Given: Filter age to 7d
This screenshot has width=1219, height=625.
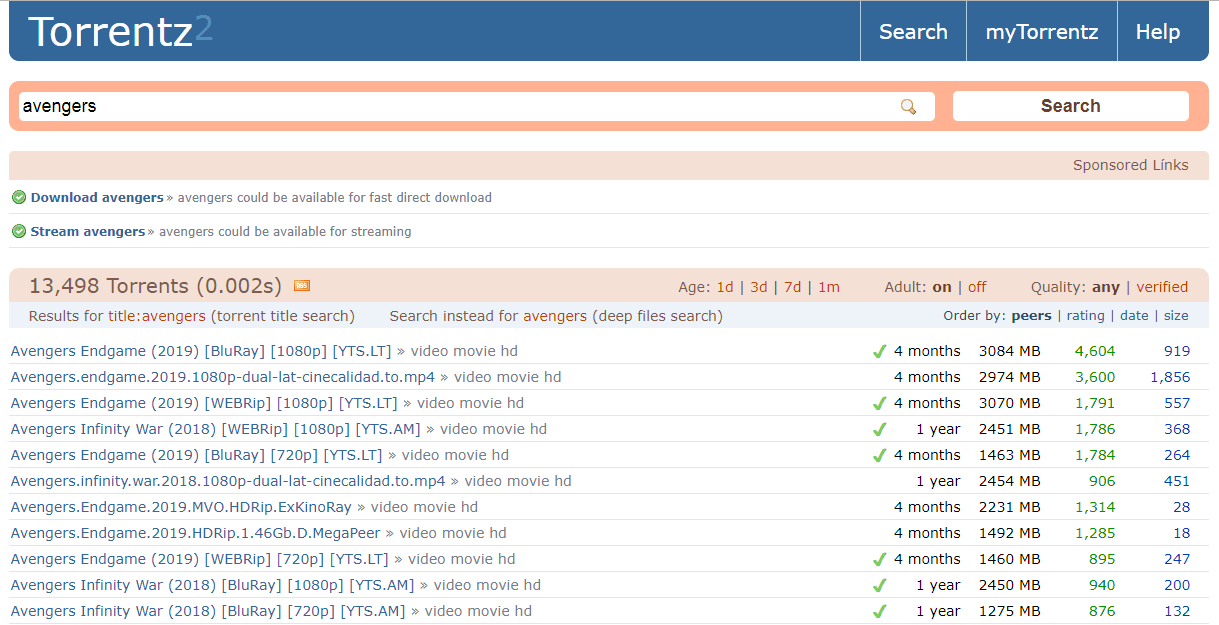Looking at the screenshot, I should click(792, 287).
